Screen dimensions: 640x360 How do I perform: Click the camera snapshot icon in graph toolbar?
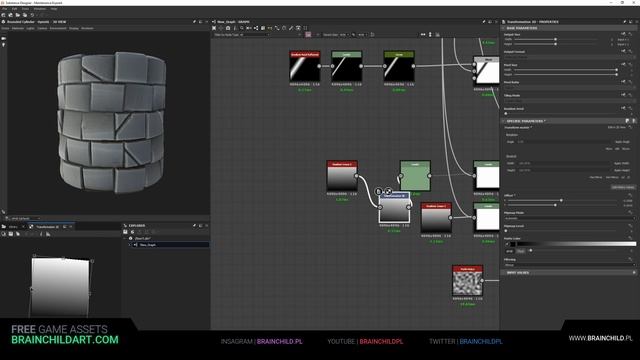pos(228,28)
